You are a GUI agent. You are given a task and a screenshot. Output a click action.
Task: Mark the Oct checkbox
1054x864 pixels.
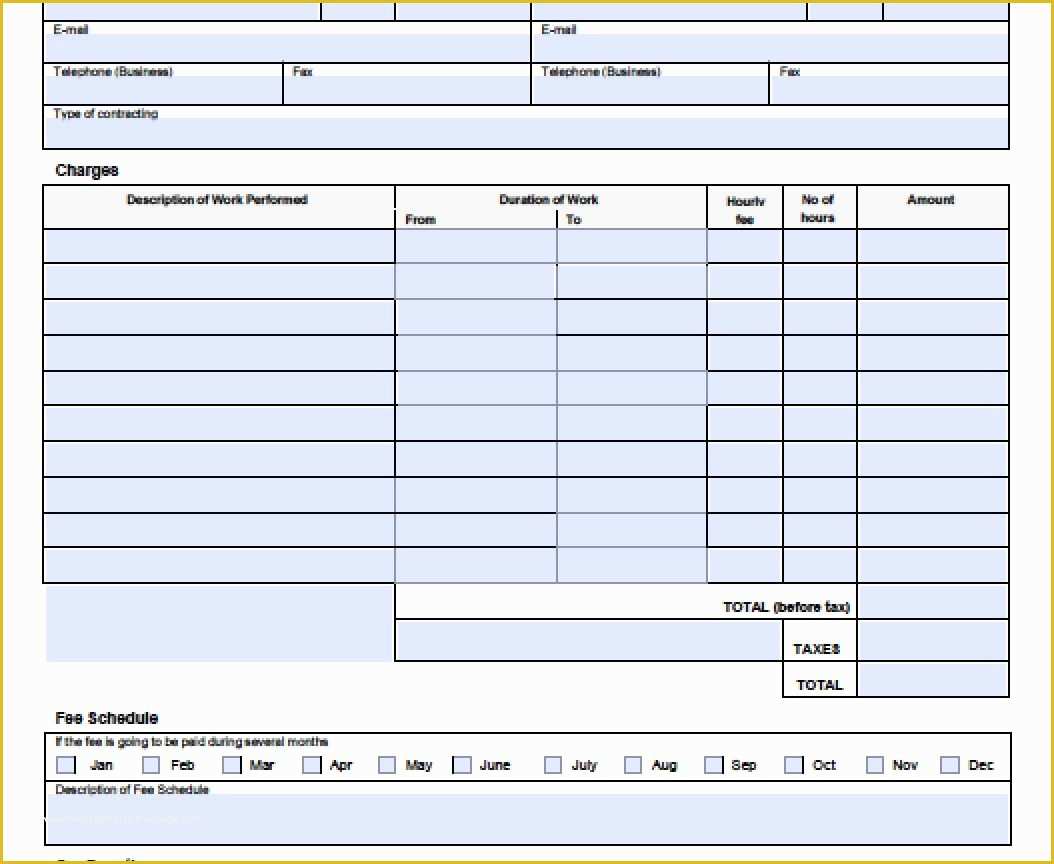(x=794, y=765)
